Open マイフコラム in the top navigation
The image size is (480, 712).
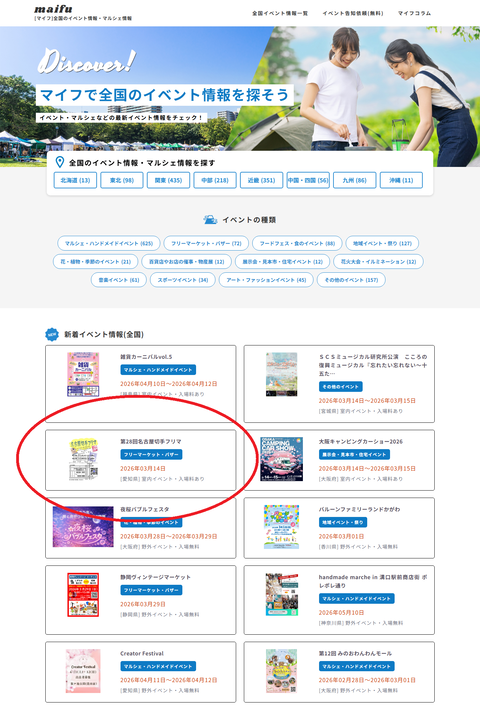(x=414, y=13)
